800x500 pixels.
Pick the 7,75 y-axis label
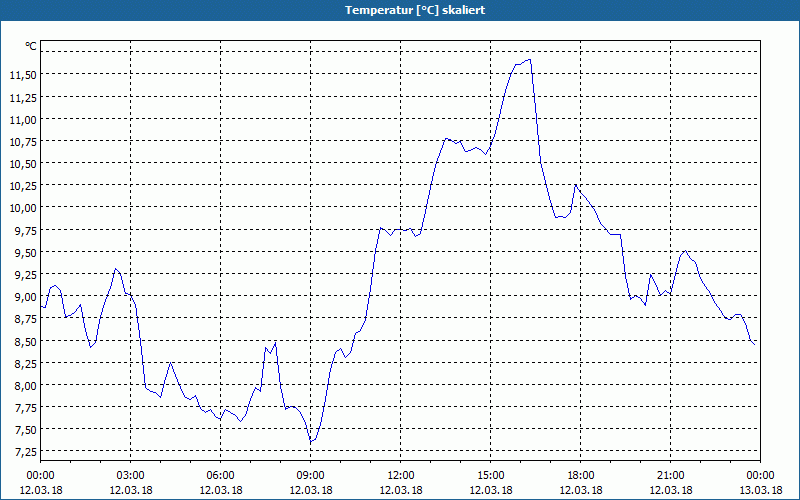[x=26, y=408]
